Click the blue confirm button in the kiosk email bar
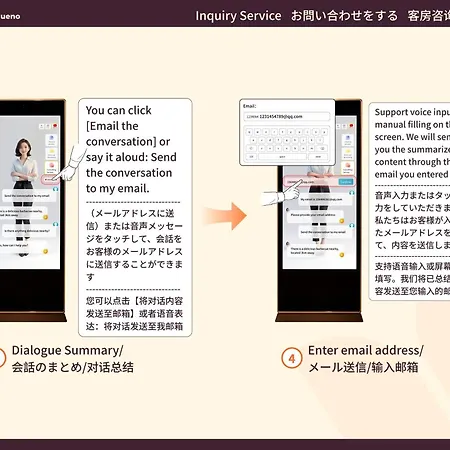The image size is (450, 450). coord(346,182)
